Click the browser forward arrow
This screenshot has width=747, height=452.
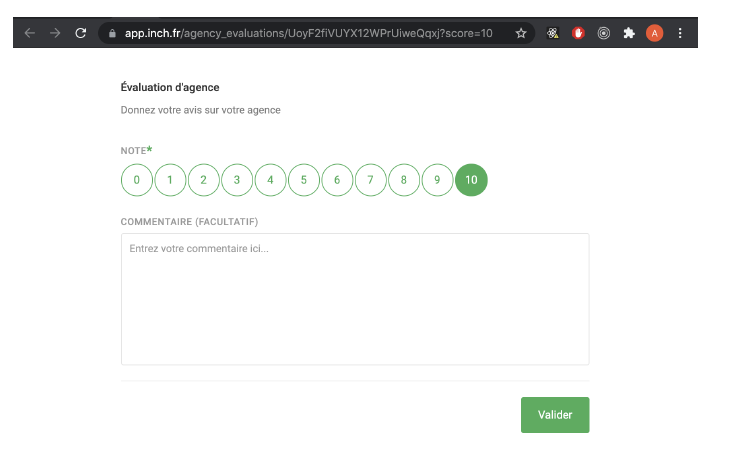[54, 33]
